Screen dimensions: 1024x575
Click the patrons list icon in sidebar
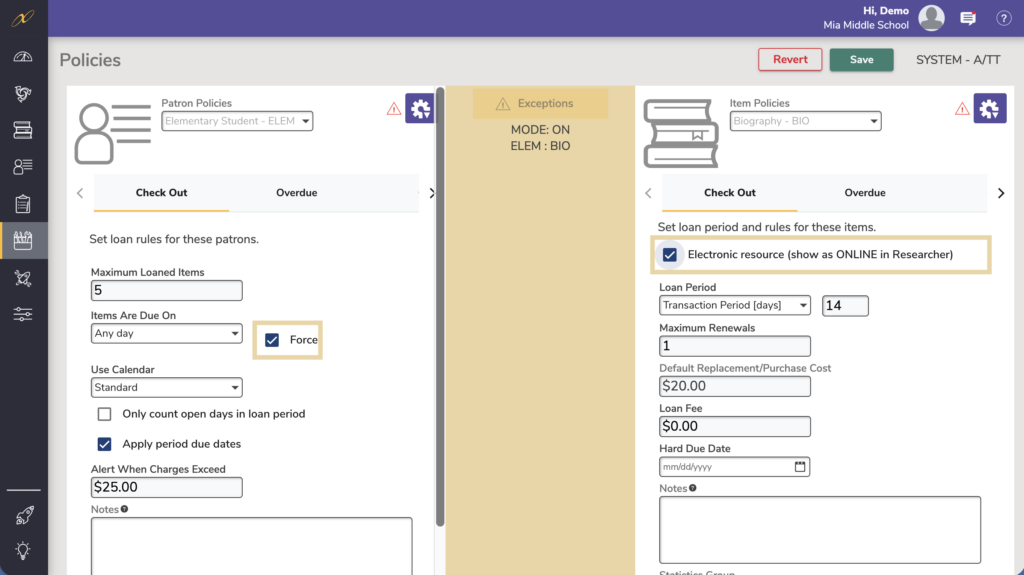tap(23, 167)
